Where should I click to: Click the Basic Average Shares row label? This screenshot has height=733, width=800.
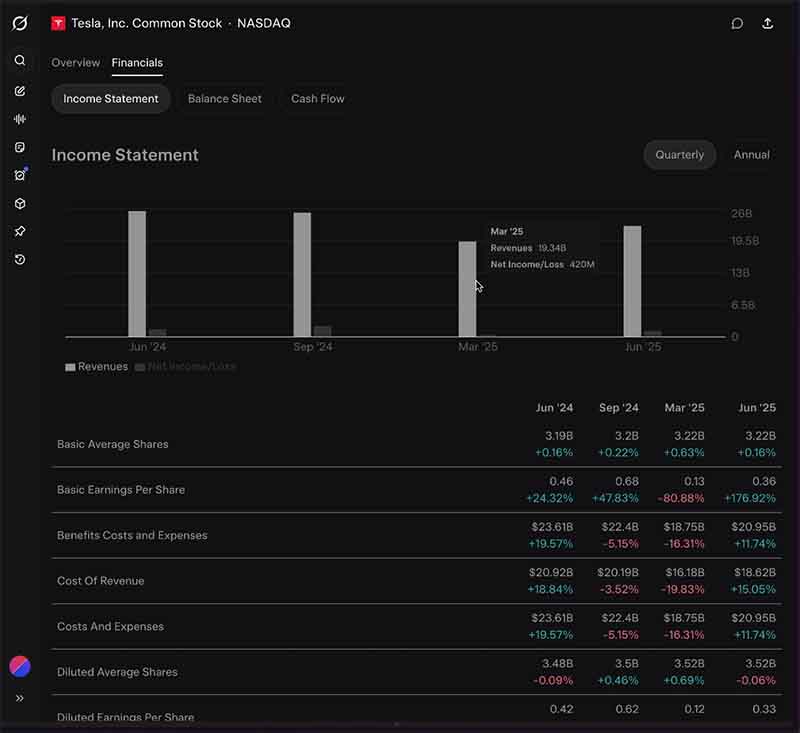coord(113,444)
